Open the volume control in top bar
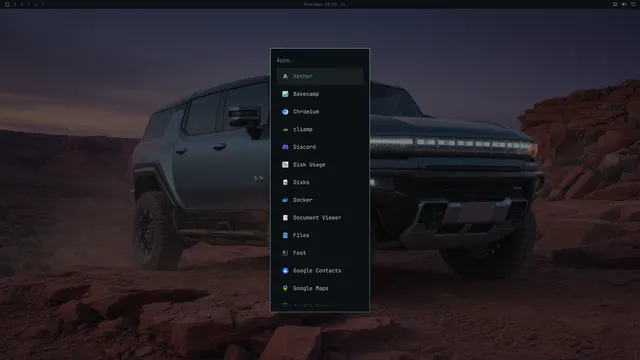The image size is (640, 360). pos(624,4)
